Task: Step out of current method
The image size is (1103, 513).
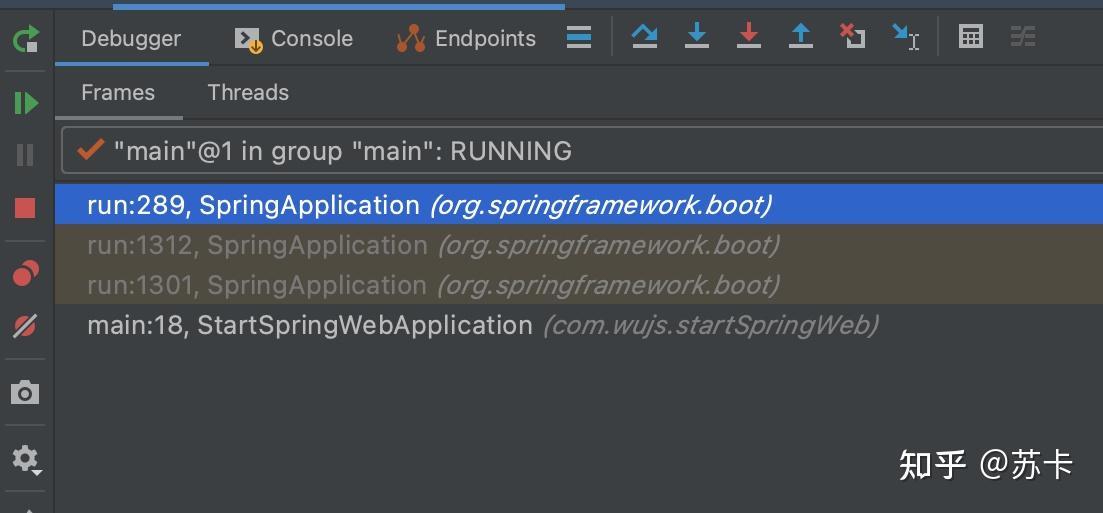Action: tap(801, 36)
